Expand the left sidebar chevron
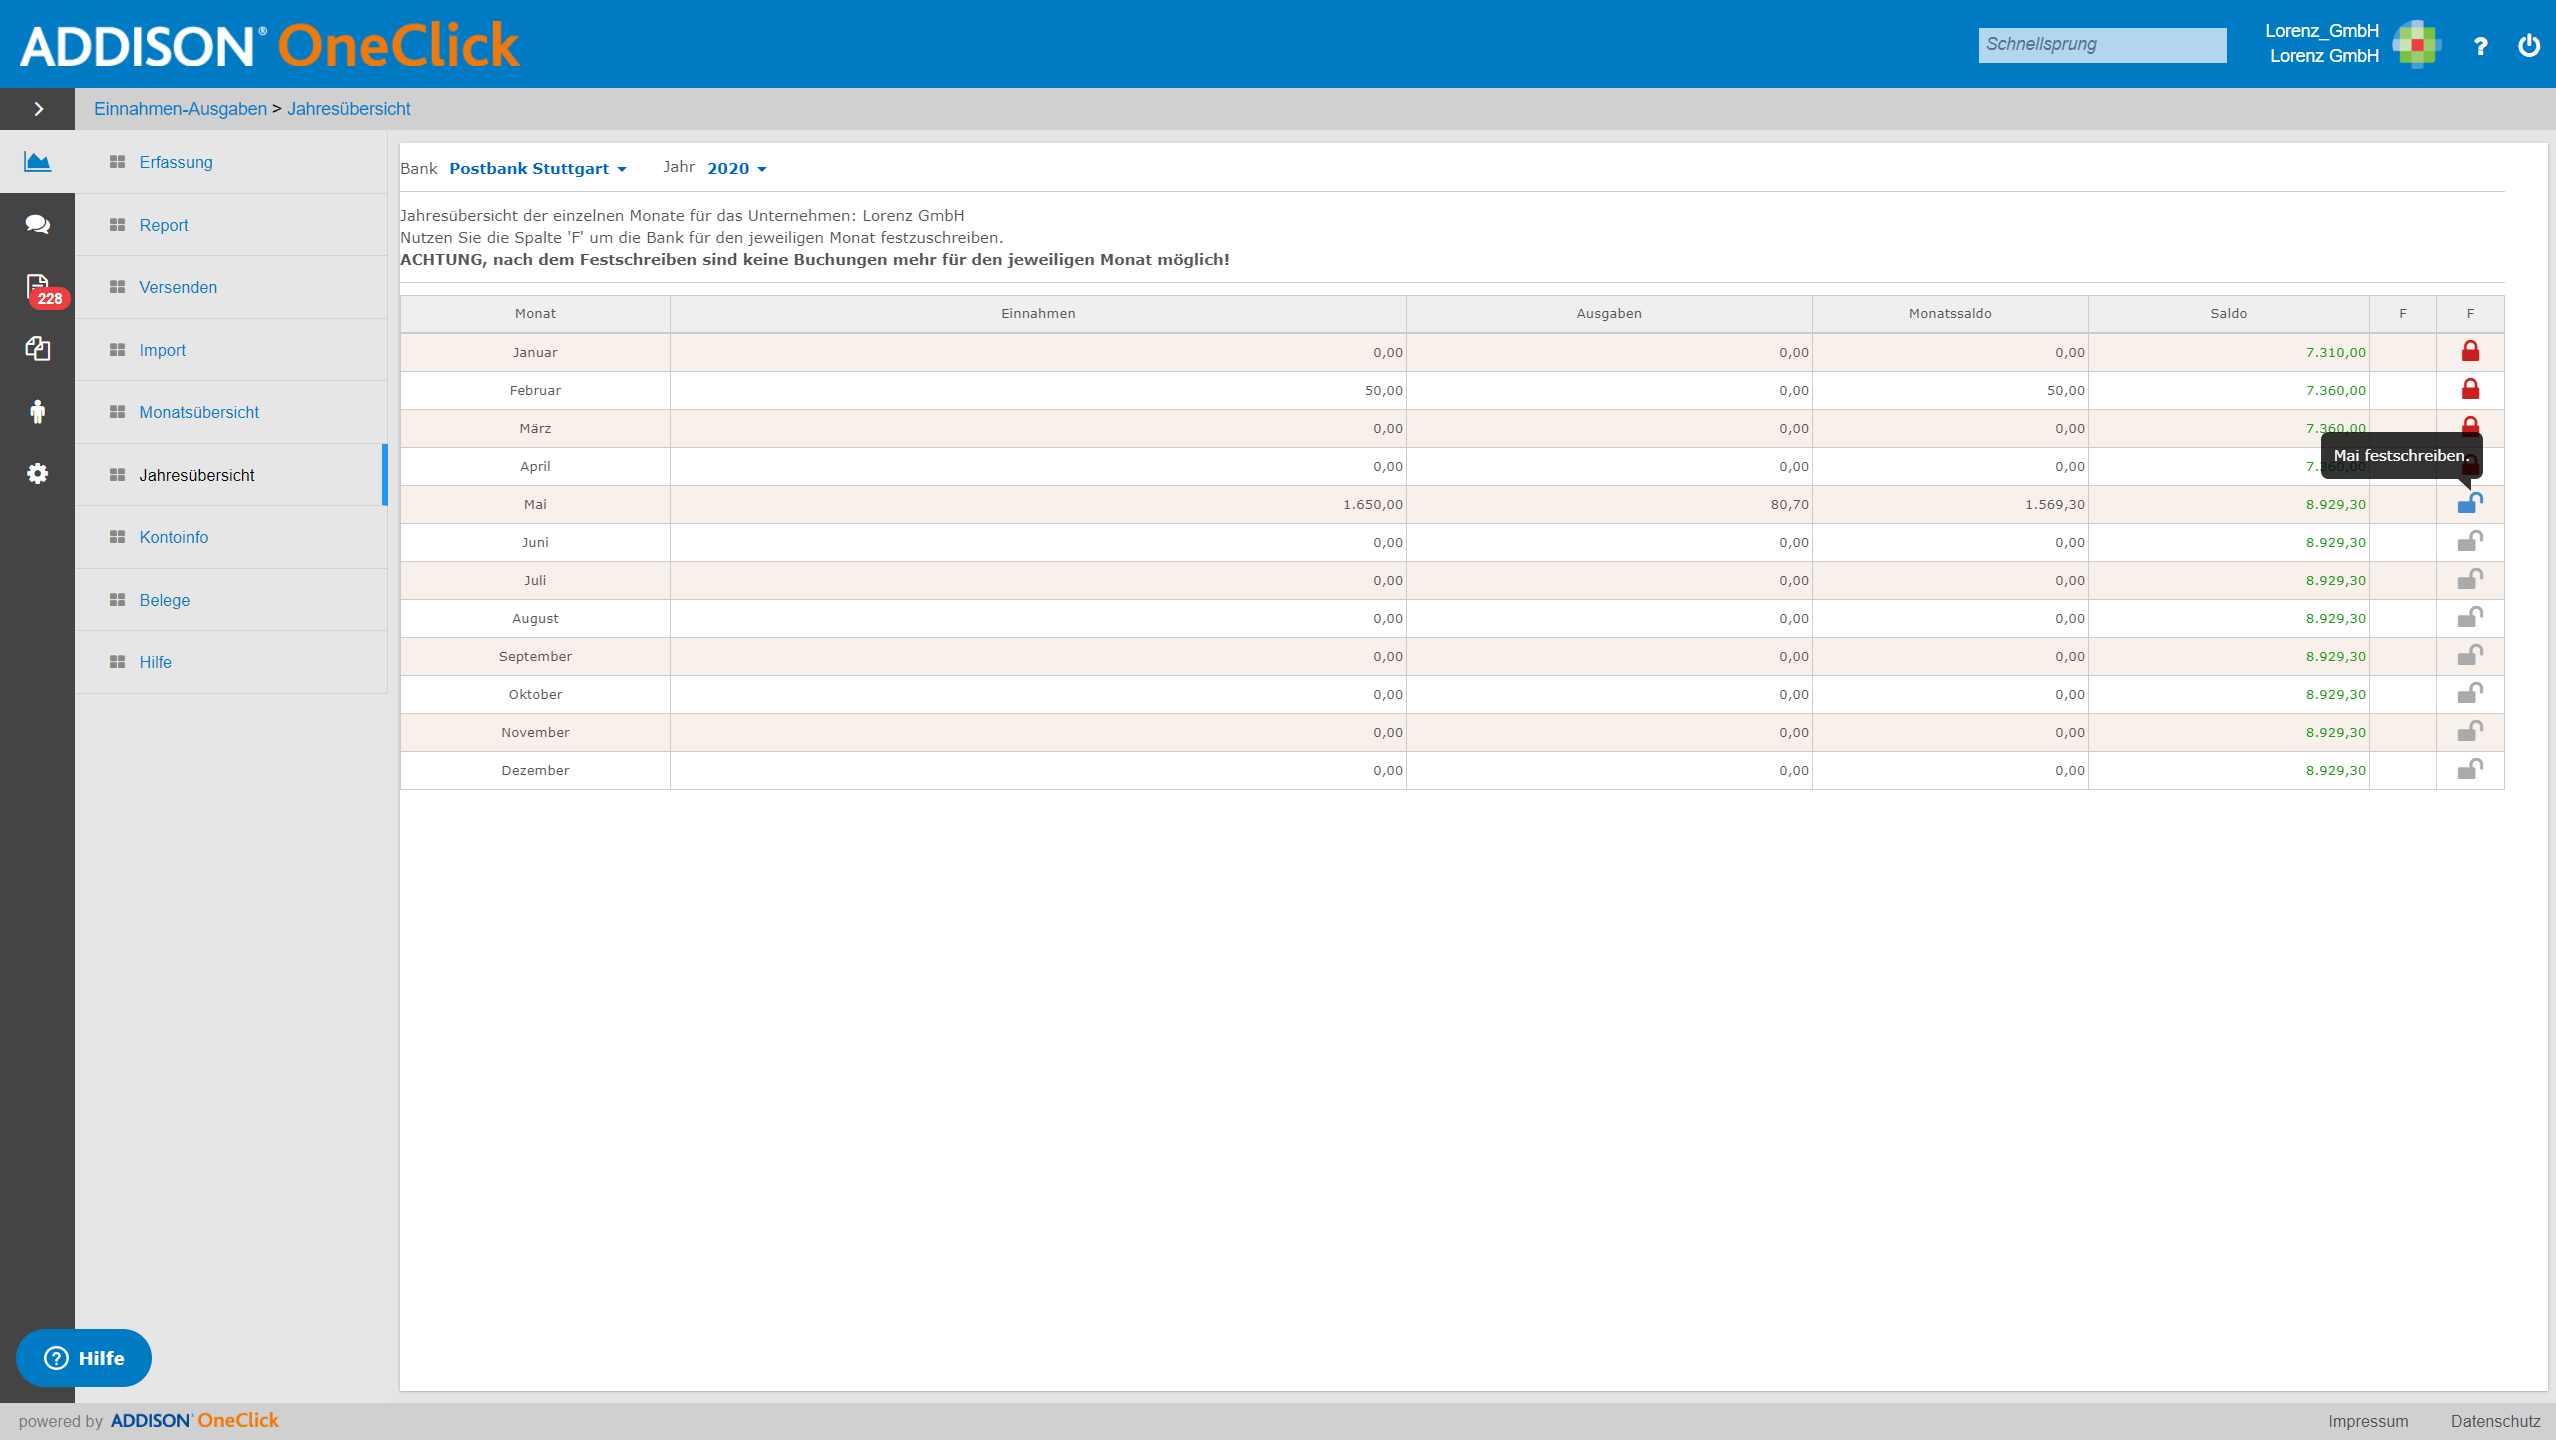 tap(38, 109)
